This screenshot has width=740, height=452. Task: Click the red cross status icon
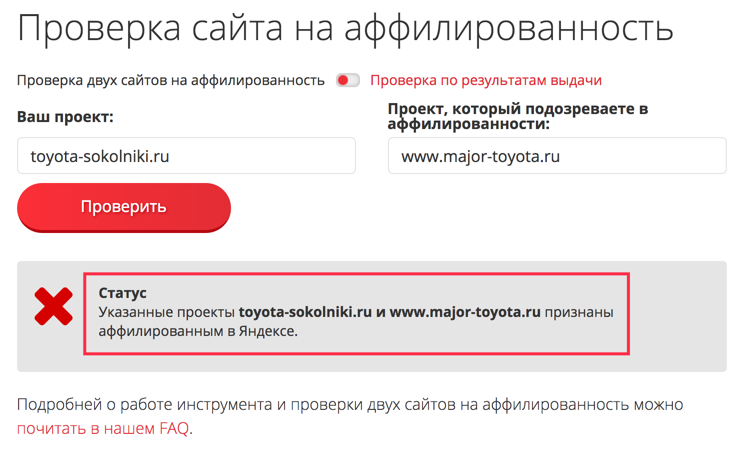point(53,306)
